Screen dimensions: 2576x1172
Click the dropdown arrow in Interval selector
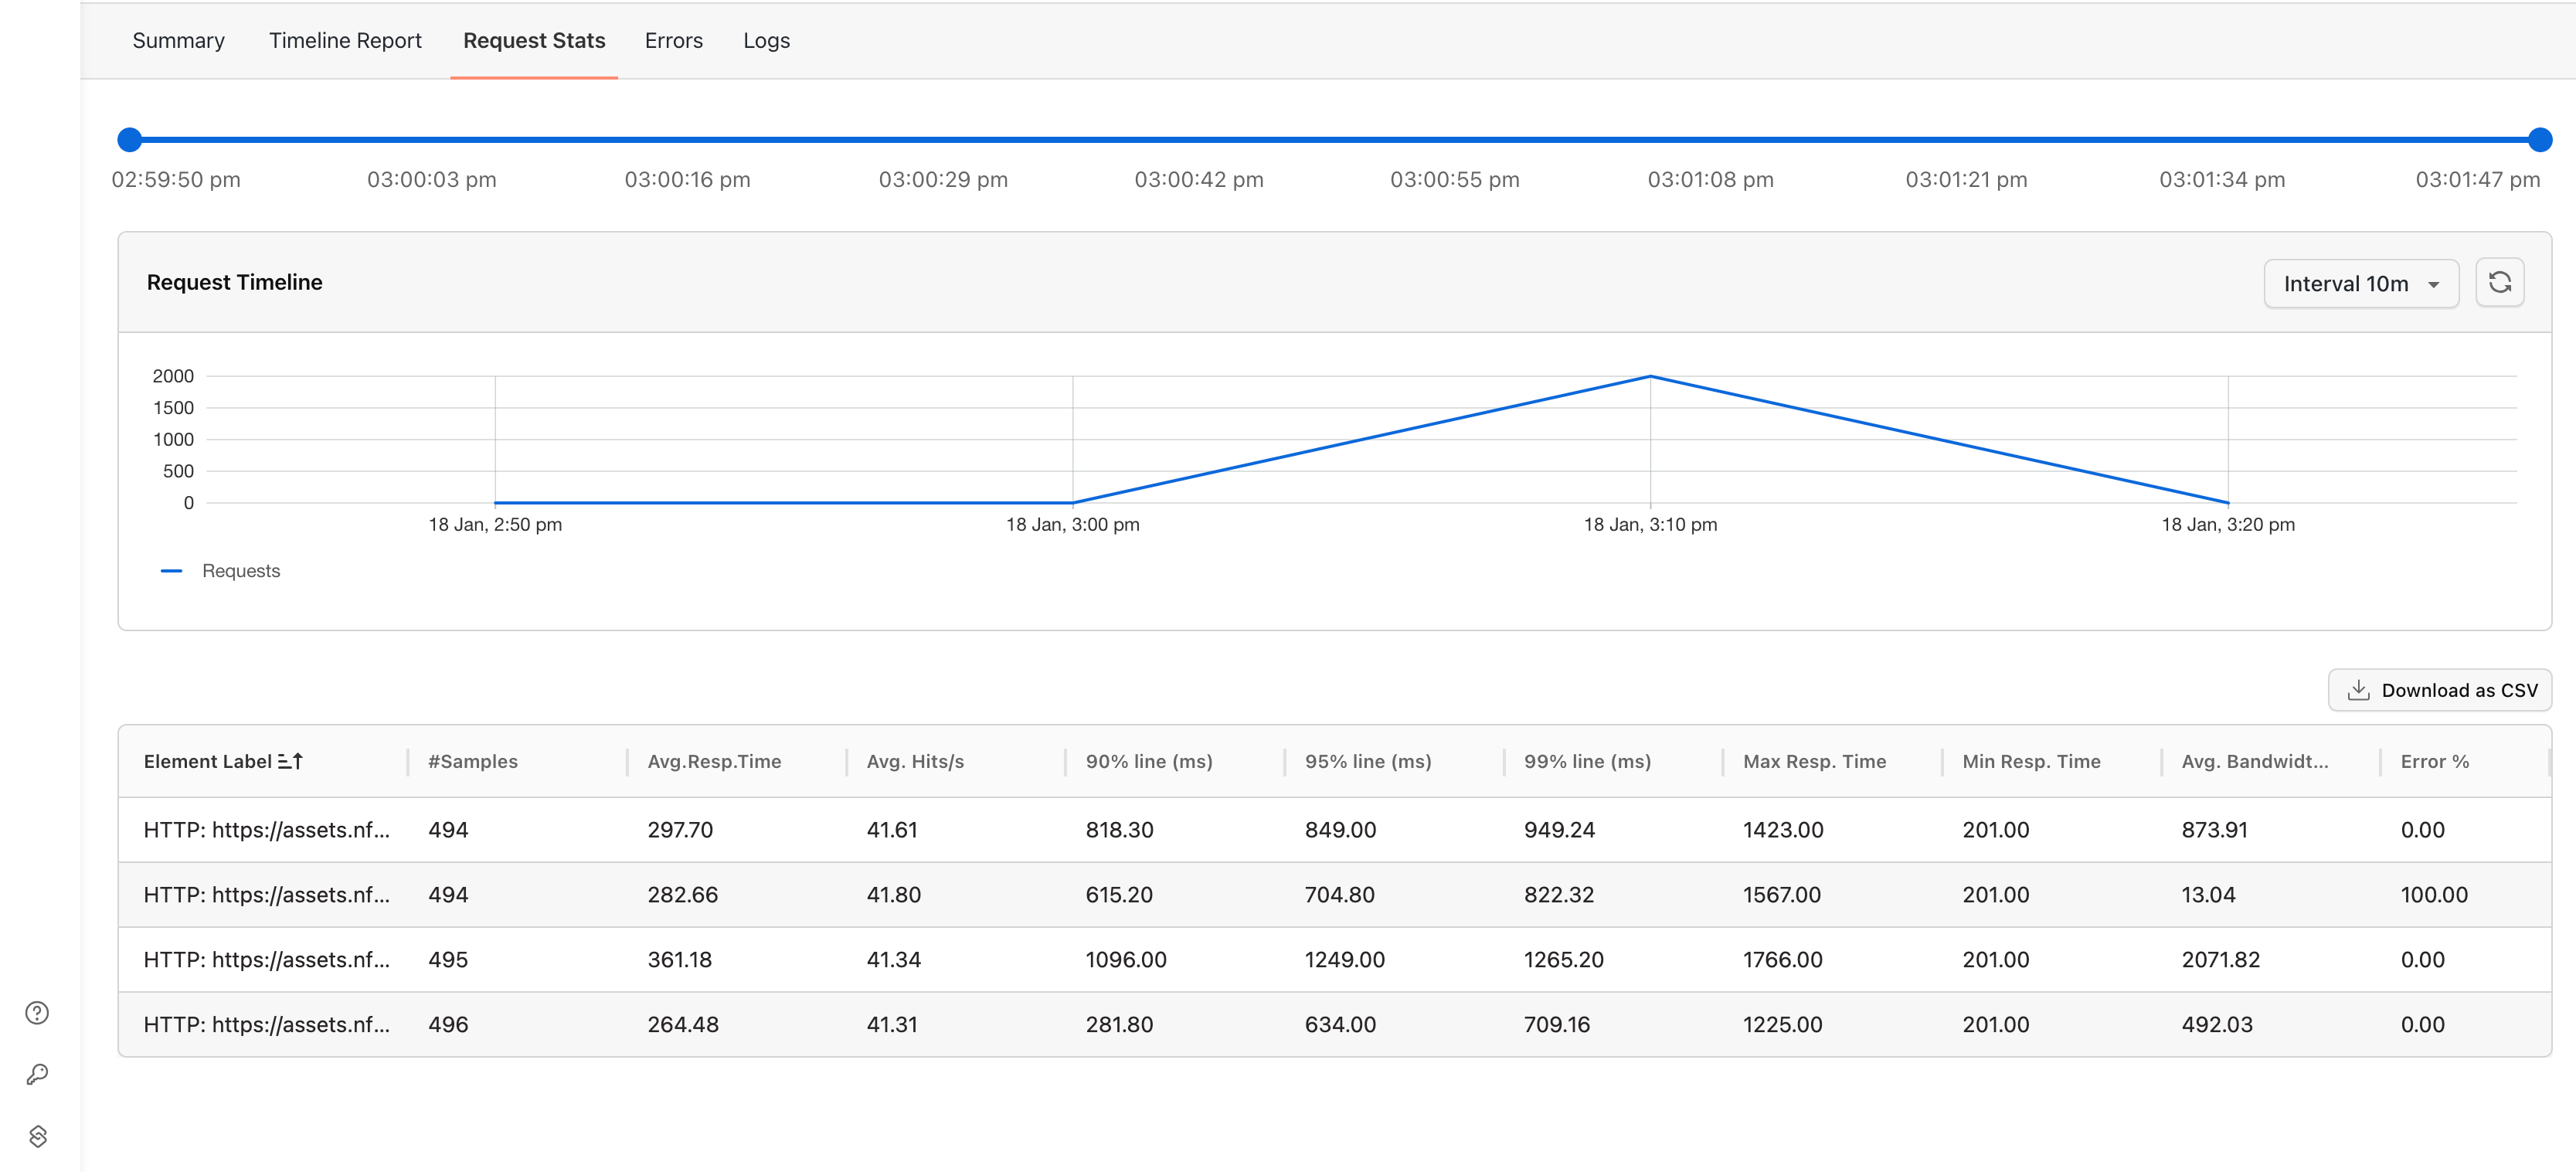2433,285
